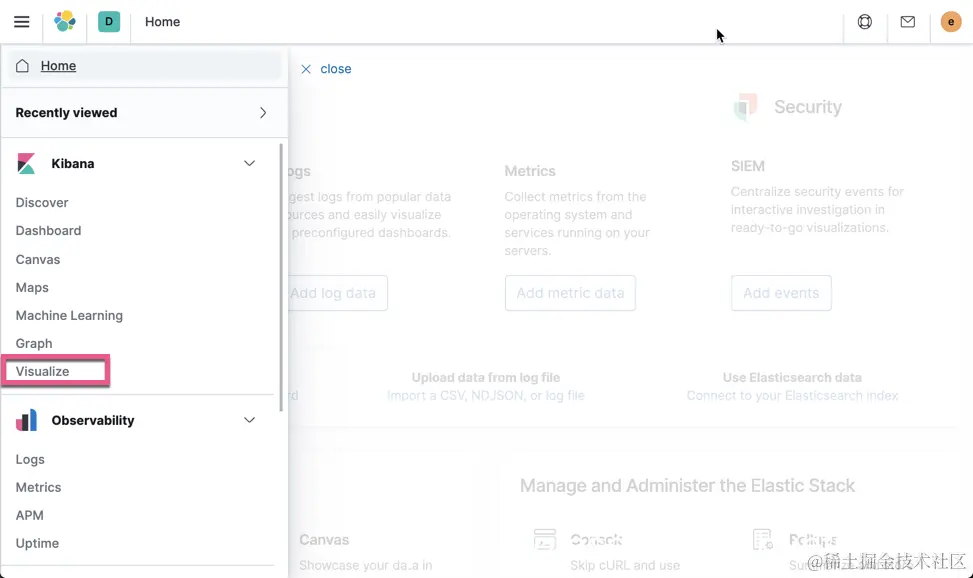973x578 pixels.
Task: Click Manage and Administer the Elastic Stack heading
Action: [688, 485]
